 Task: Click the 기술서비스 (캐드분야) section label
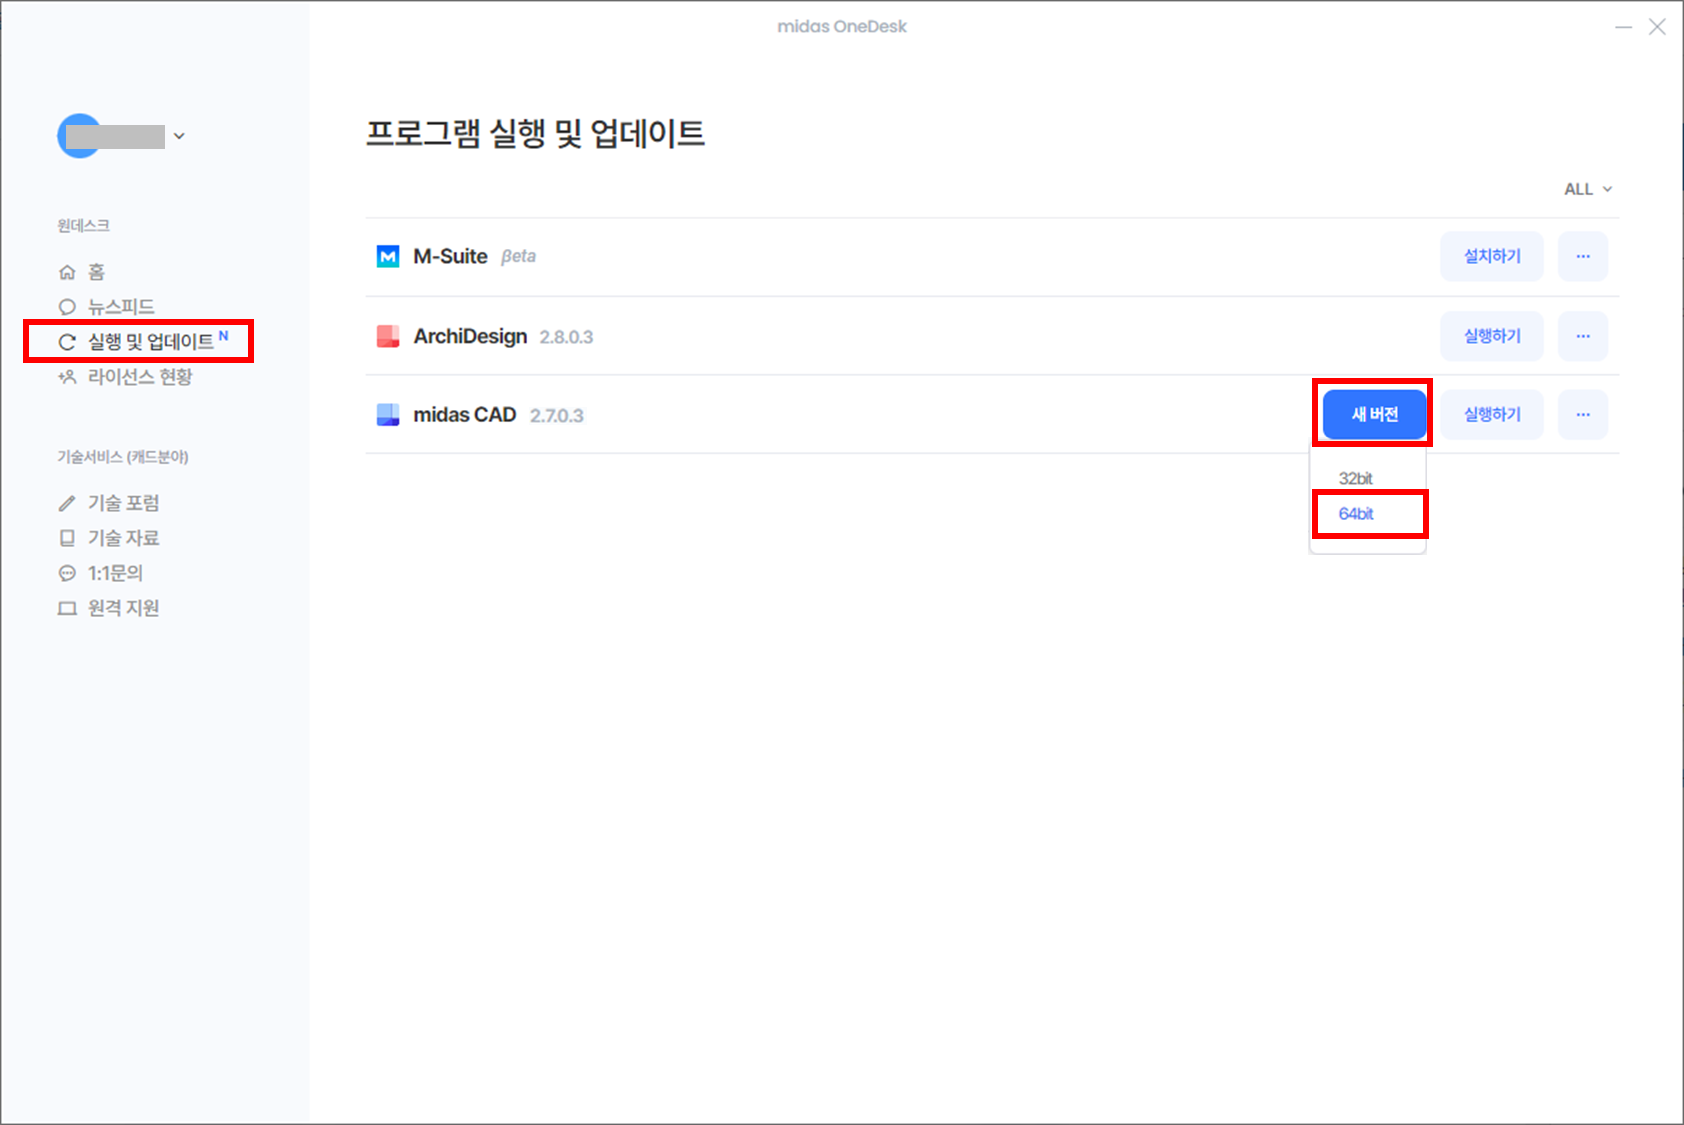click(x=123, y=457)
